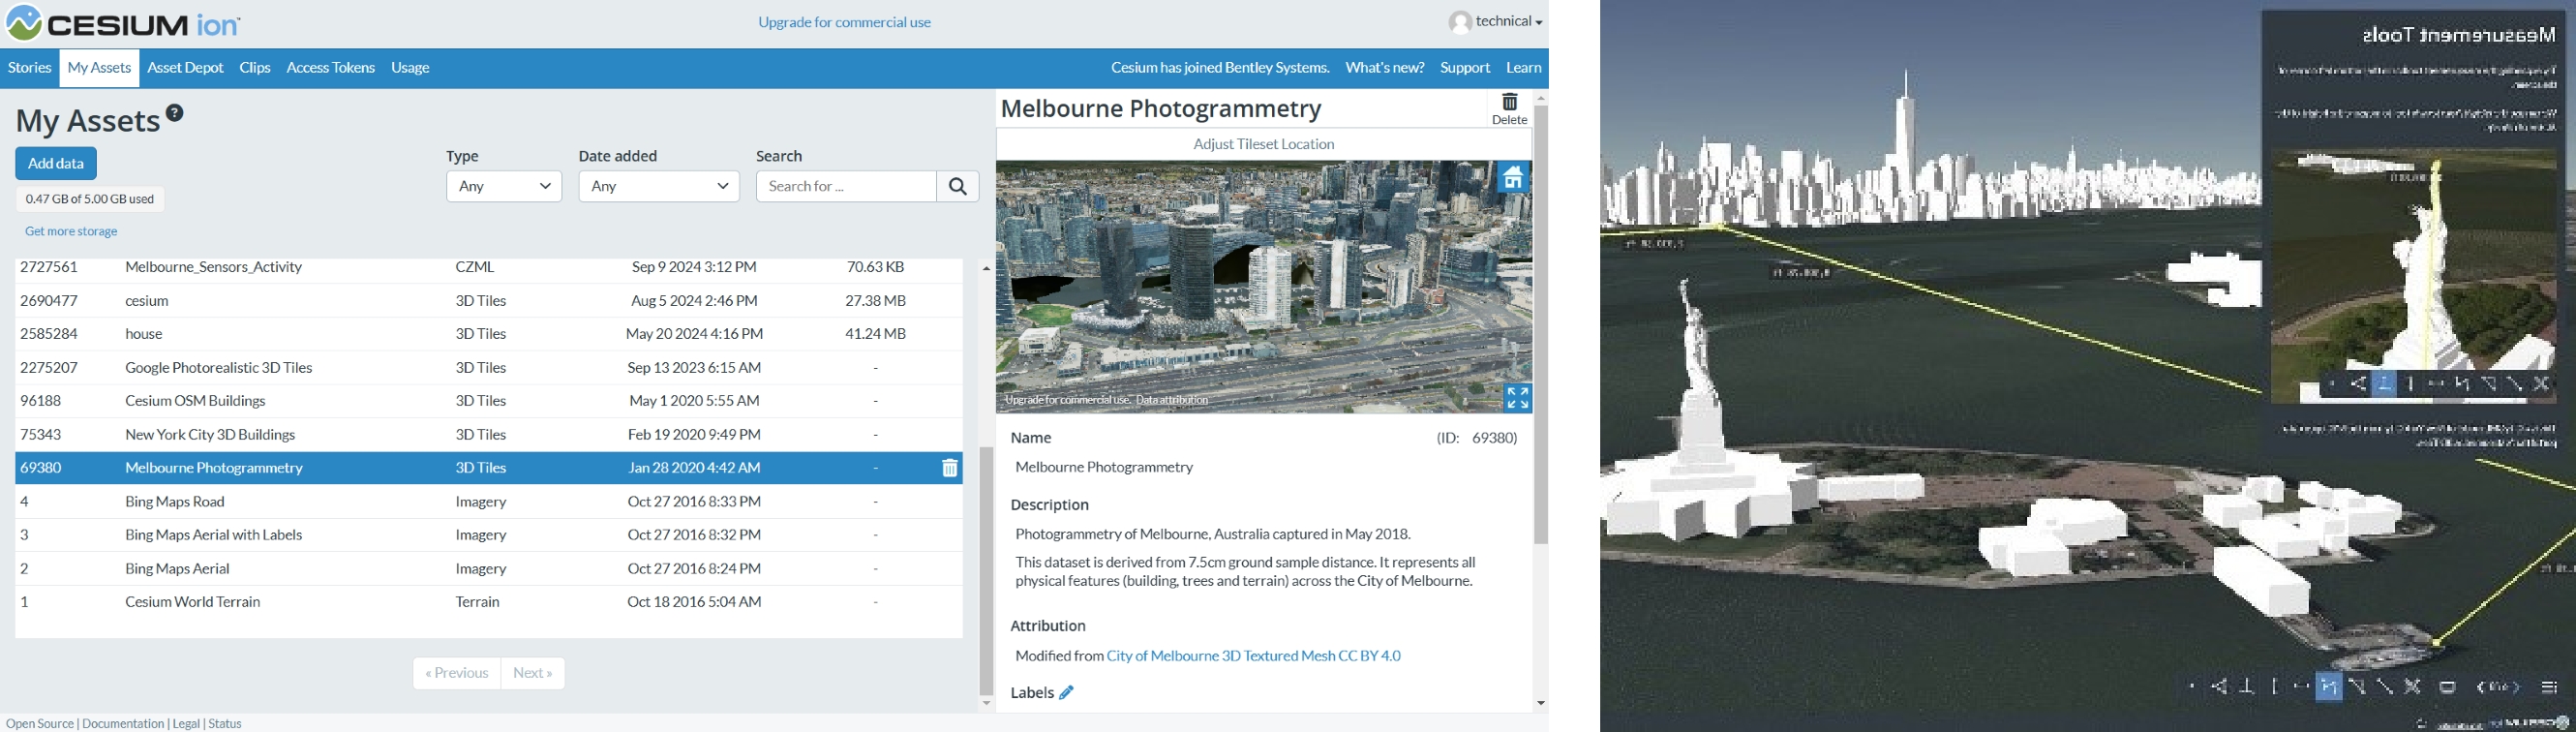The width and height of the screenshot is (2576, 732).
Task: Click the asset list scrollbar thumb
Action: (x=986, y=570)
